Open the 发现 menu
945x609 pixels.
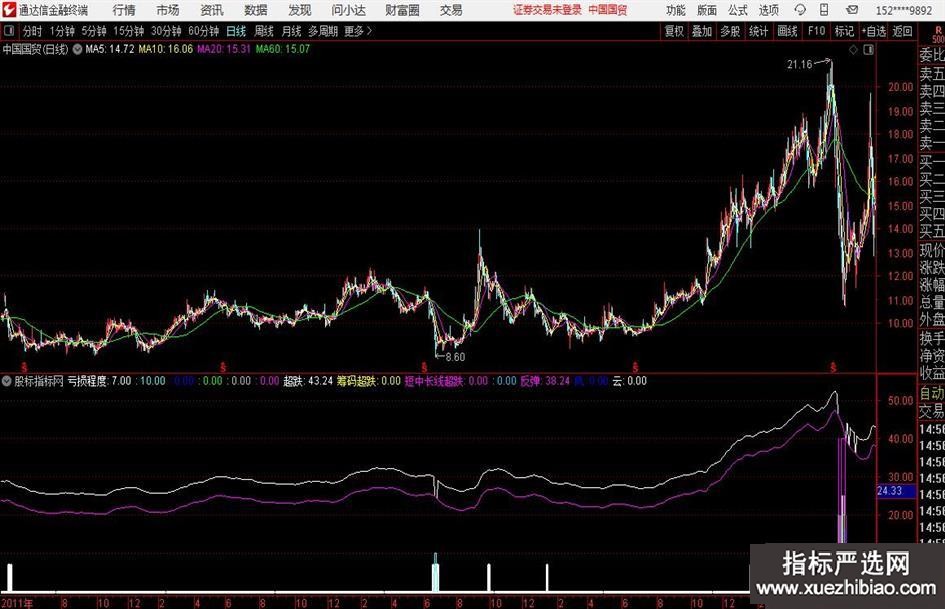point(300,10)
